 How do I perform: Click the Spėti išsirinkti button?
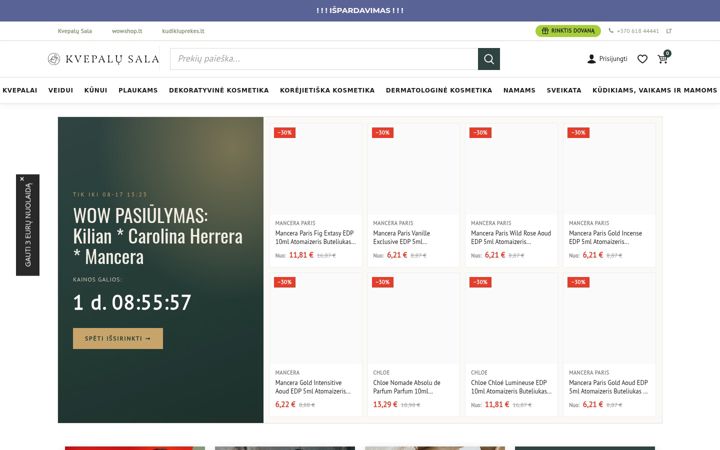118,338
